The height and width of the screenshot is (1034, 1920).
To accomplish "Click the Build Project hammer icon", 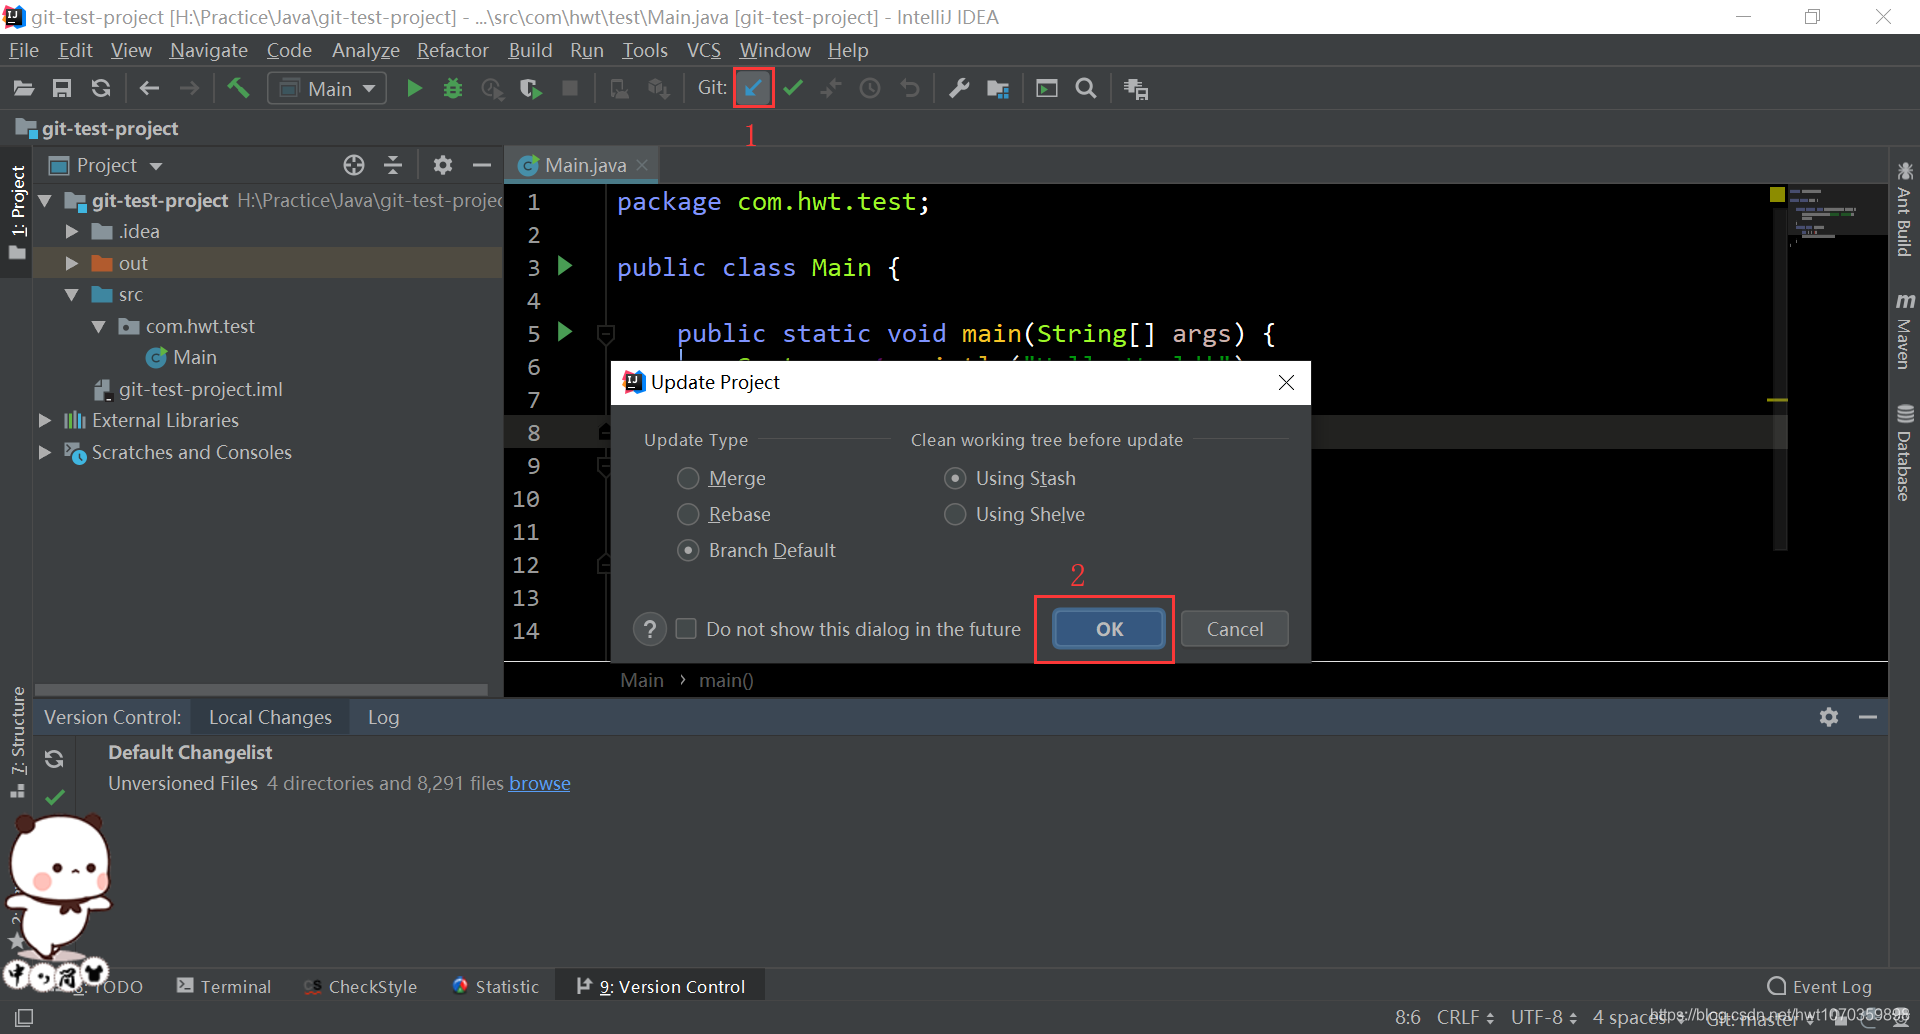I will pos(238,88).
